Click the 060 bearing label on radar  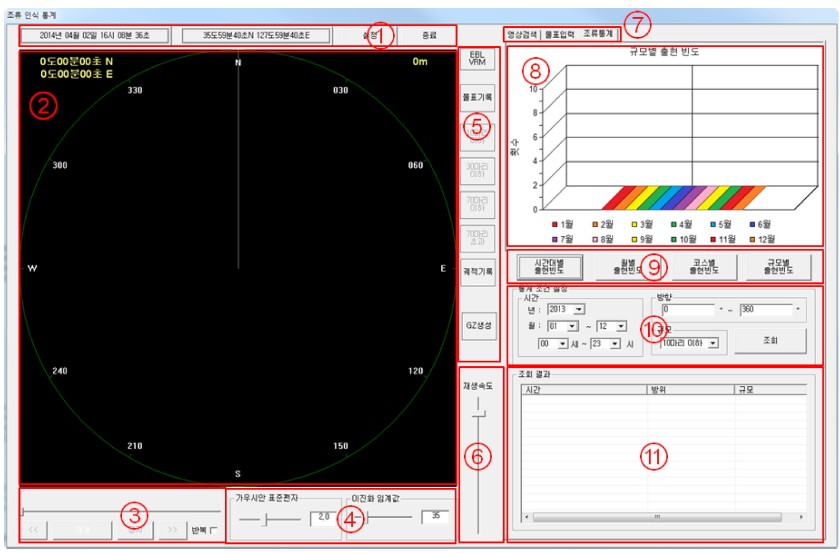click(x=416, y=165)
